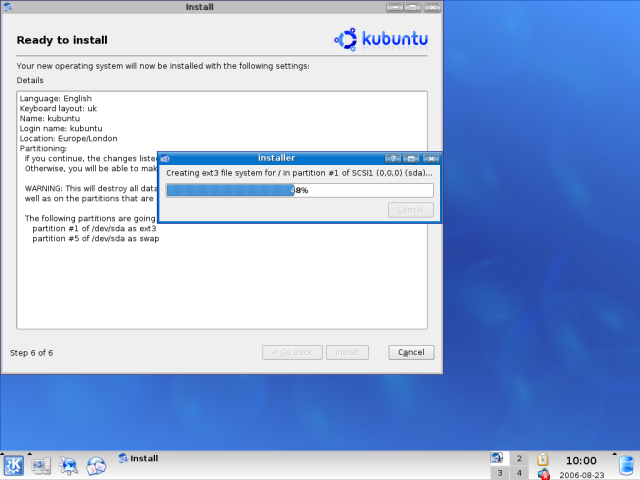This screenshot has width=640, height=480.
Task: Open muted volume mixer tray icon
Action: [543, 474]
